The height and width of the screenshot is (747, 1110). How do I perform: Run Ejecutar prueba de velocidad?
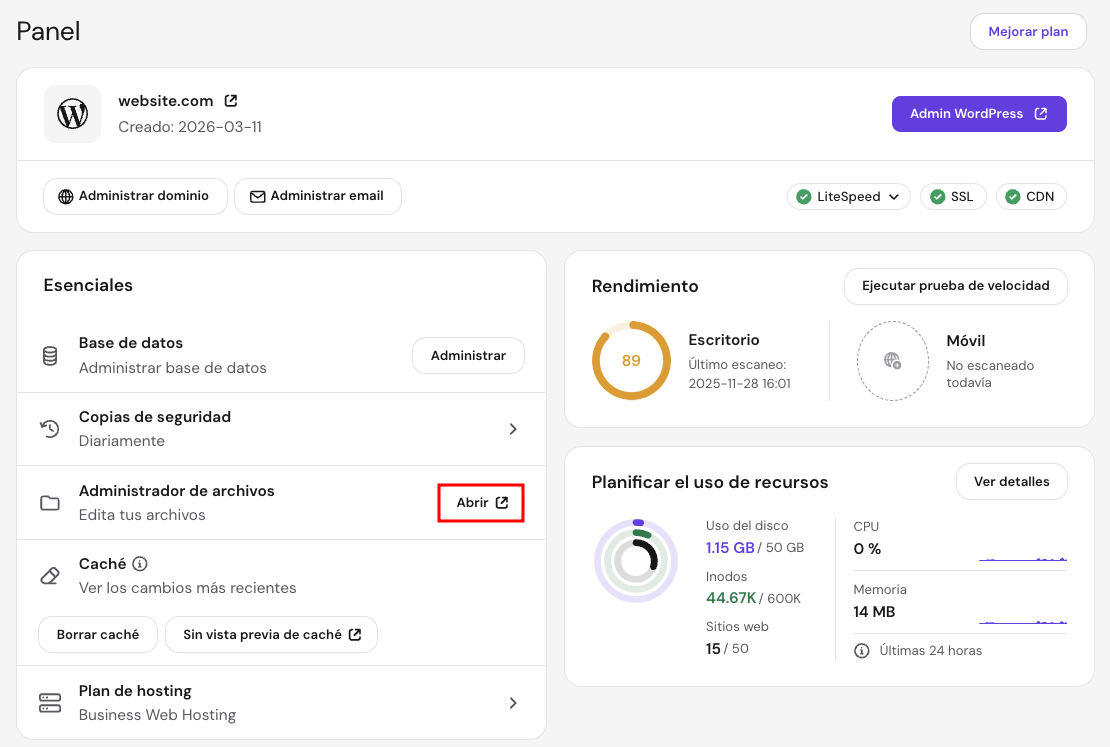click(x=956, y=286)
